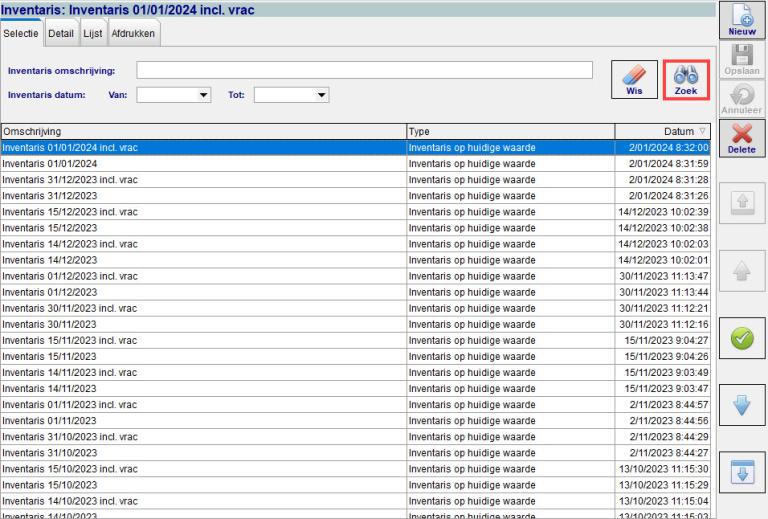
Task: Click the Type column header
Action: [x=508, y=131]
